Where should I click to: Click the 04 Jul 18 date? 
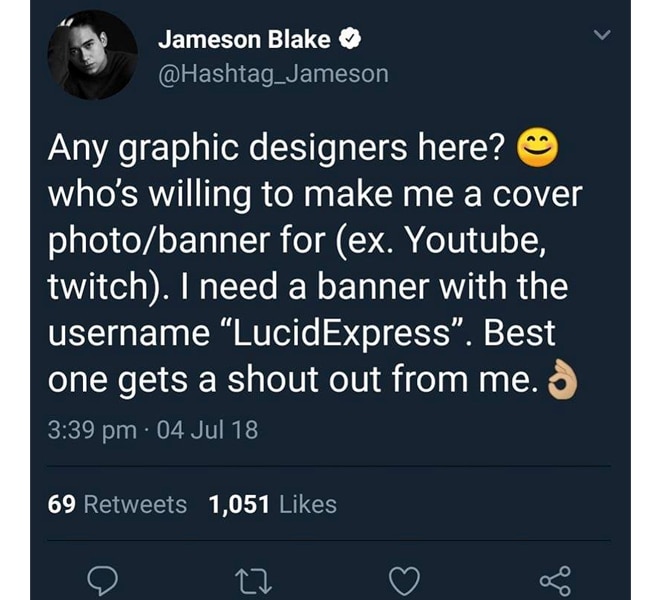207,430
